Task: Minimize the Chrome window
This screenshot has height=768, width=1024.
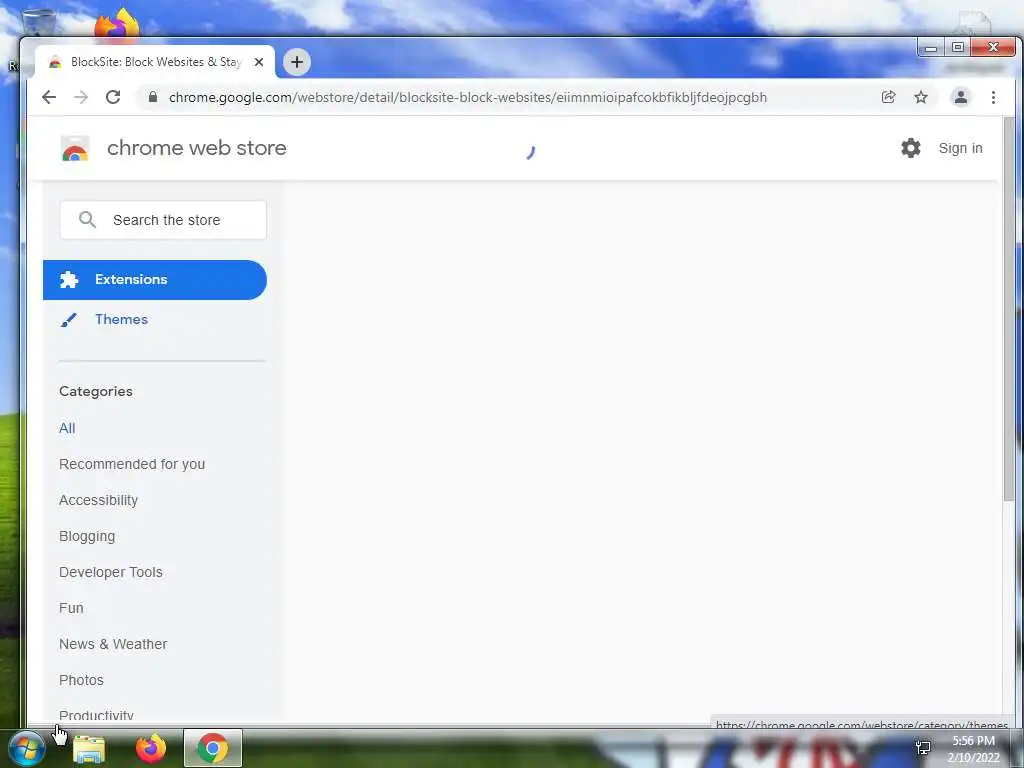Action: pyautogui.click(x=931, y=48)
